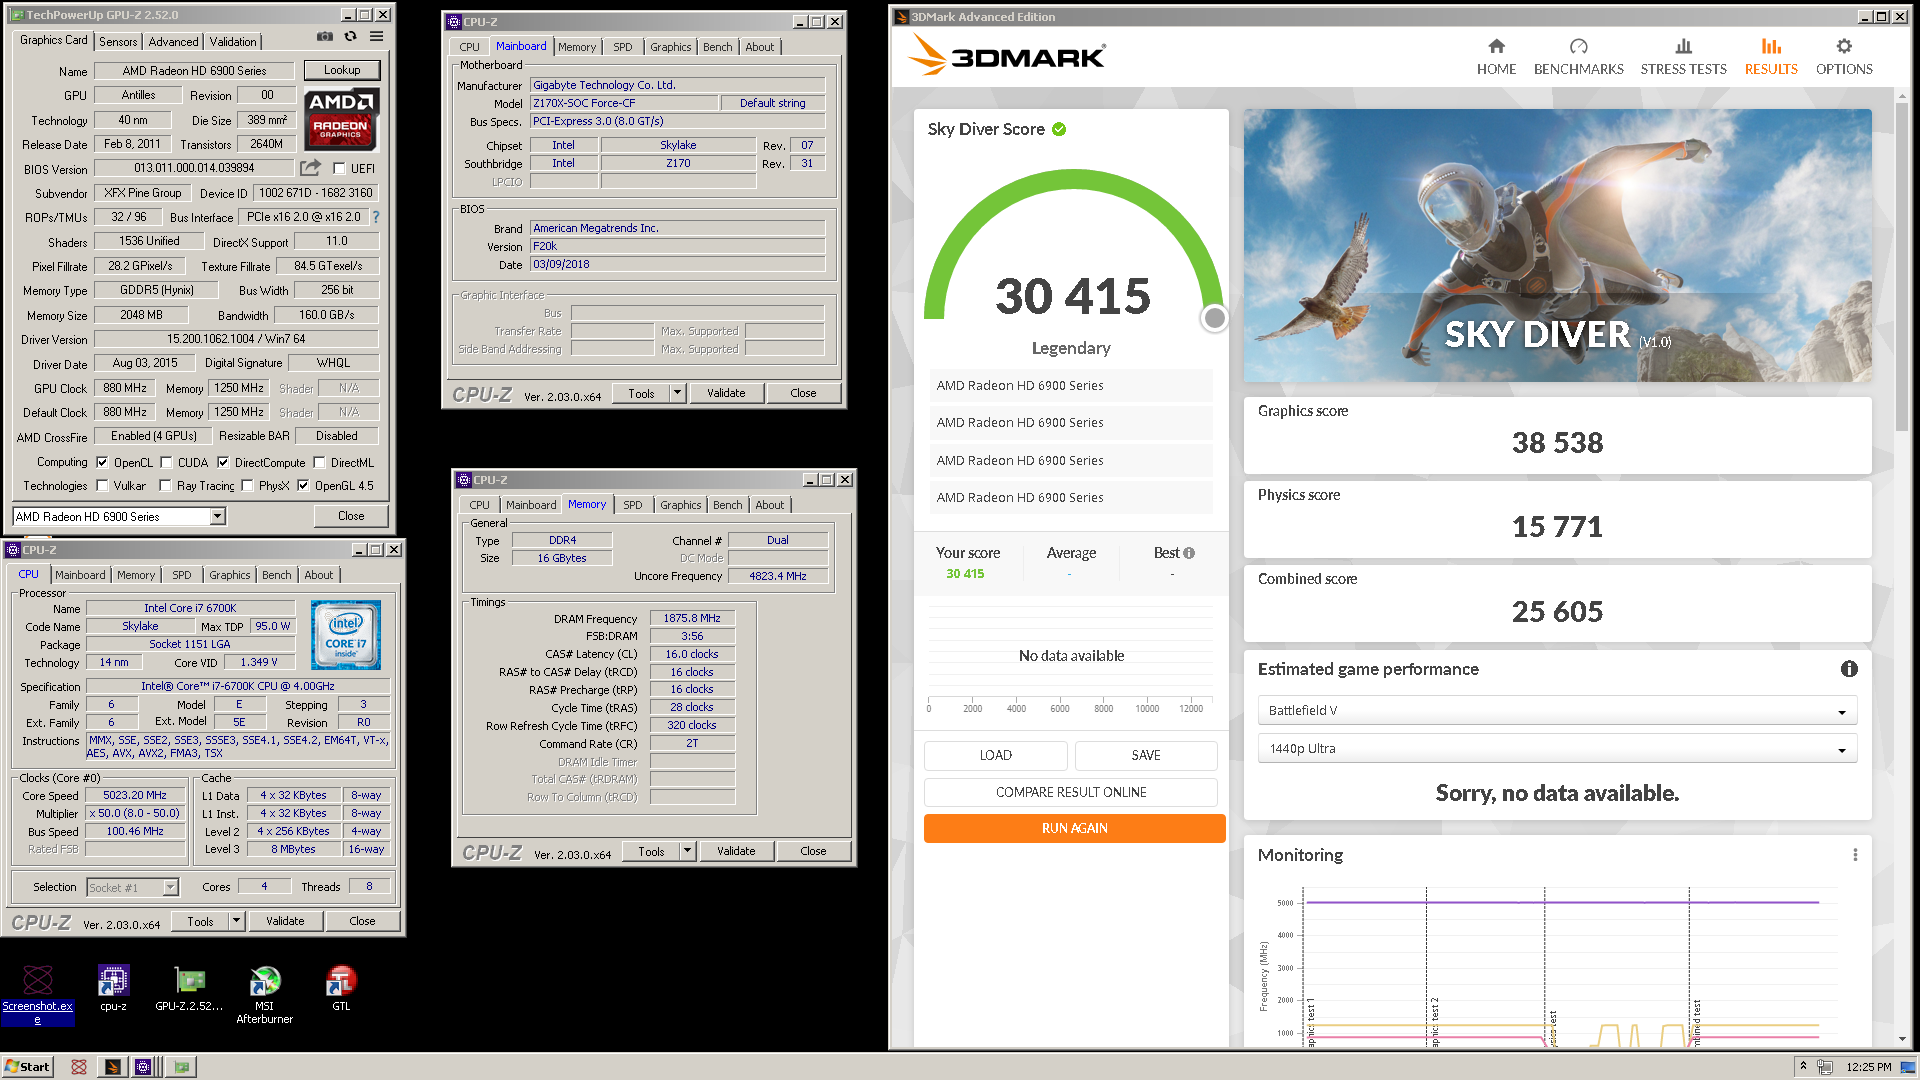This screenshot has height=1080, width=1920.
Task: Click Lookup button in GPU-Z
Action: pyautogui.click(x=342, y=70)
